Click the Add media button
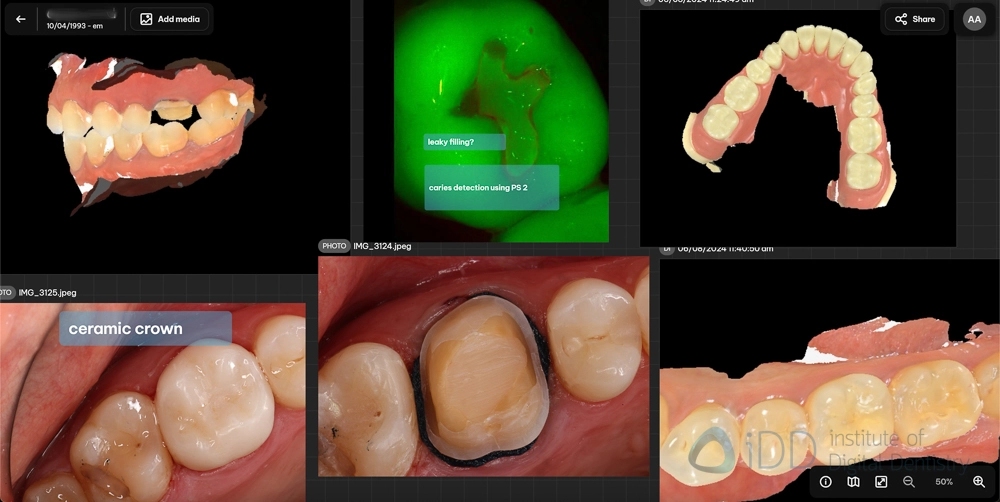 coord(169,19)
